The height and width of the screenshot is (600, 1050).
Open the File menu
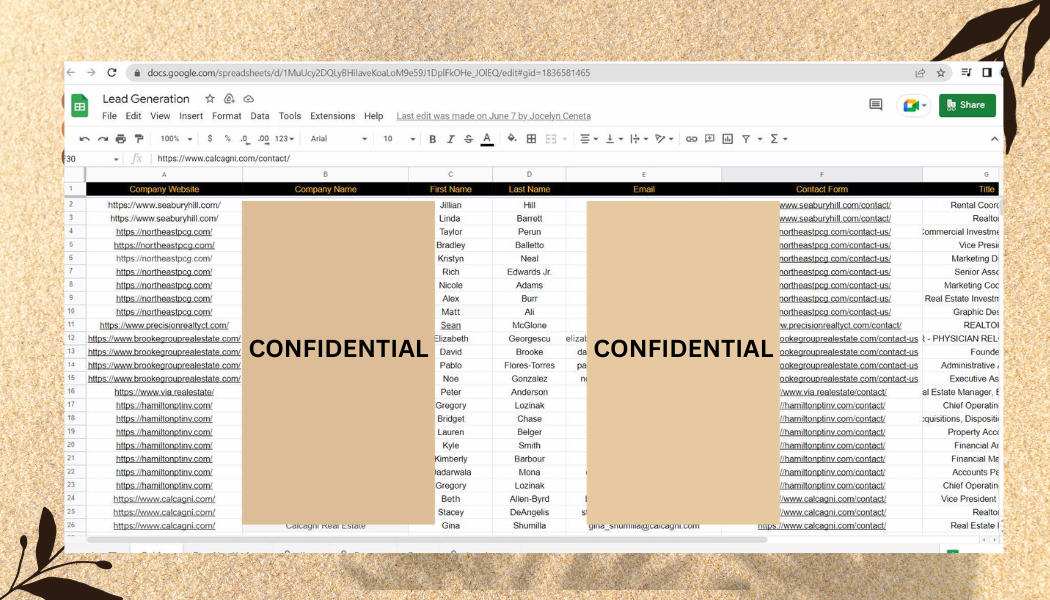click(x=109, y=116)
